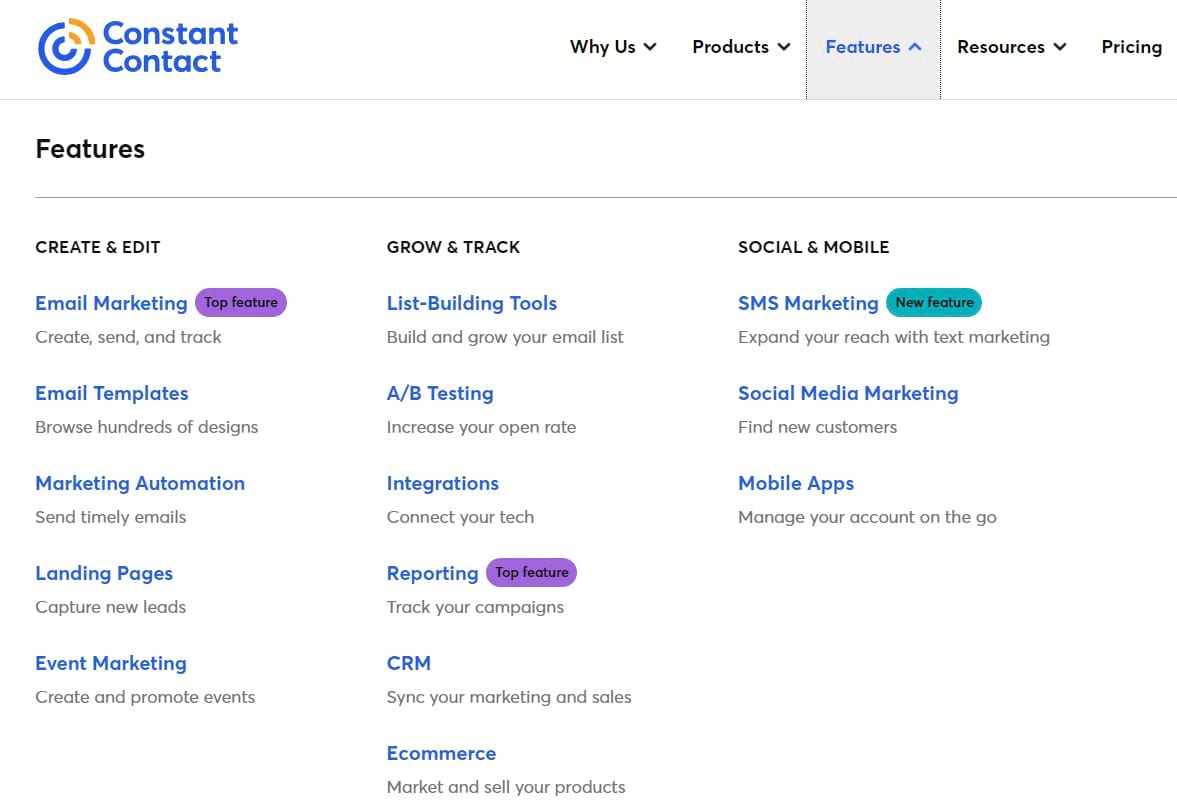Click the Features panel heading
The width and height of the screenshot is (1177, 800).
90,149
